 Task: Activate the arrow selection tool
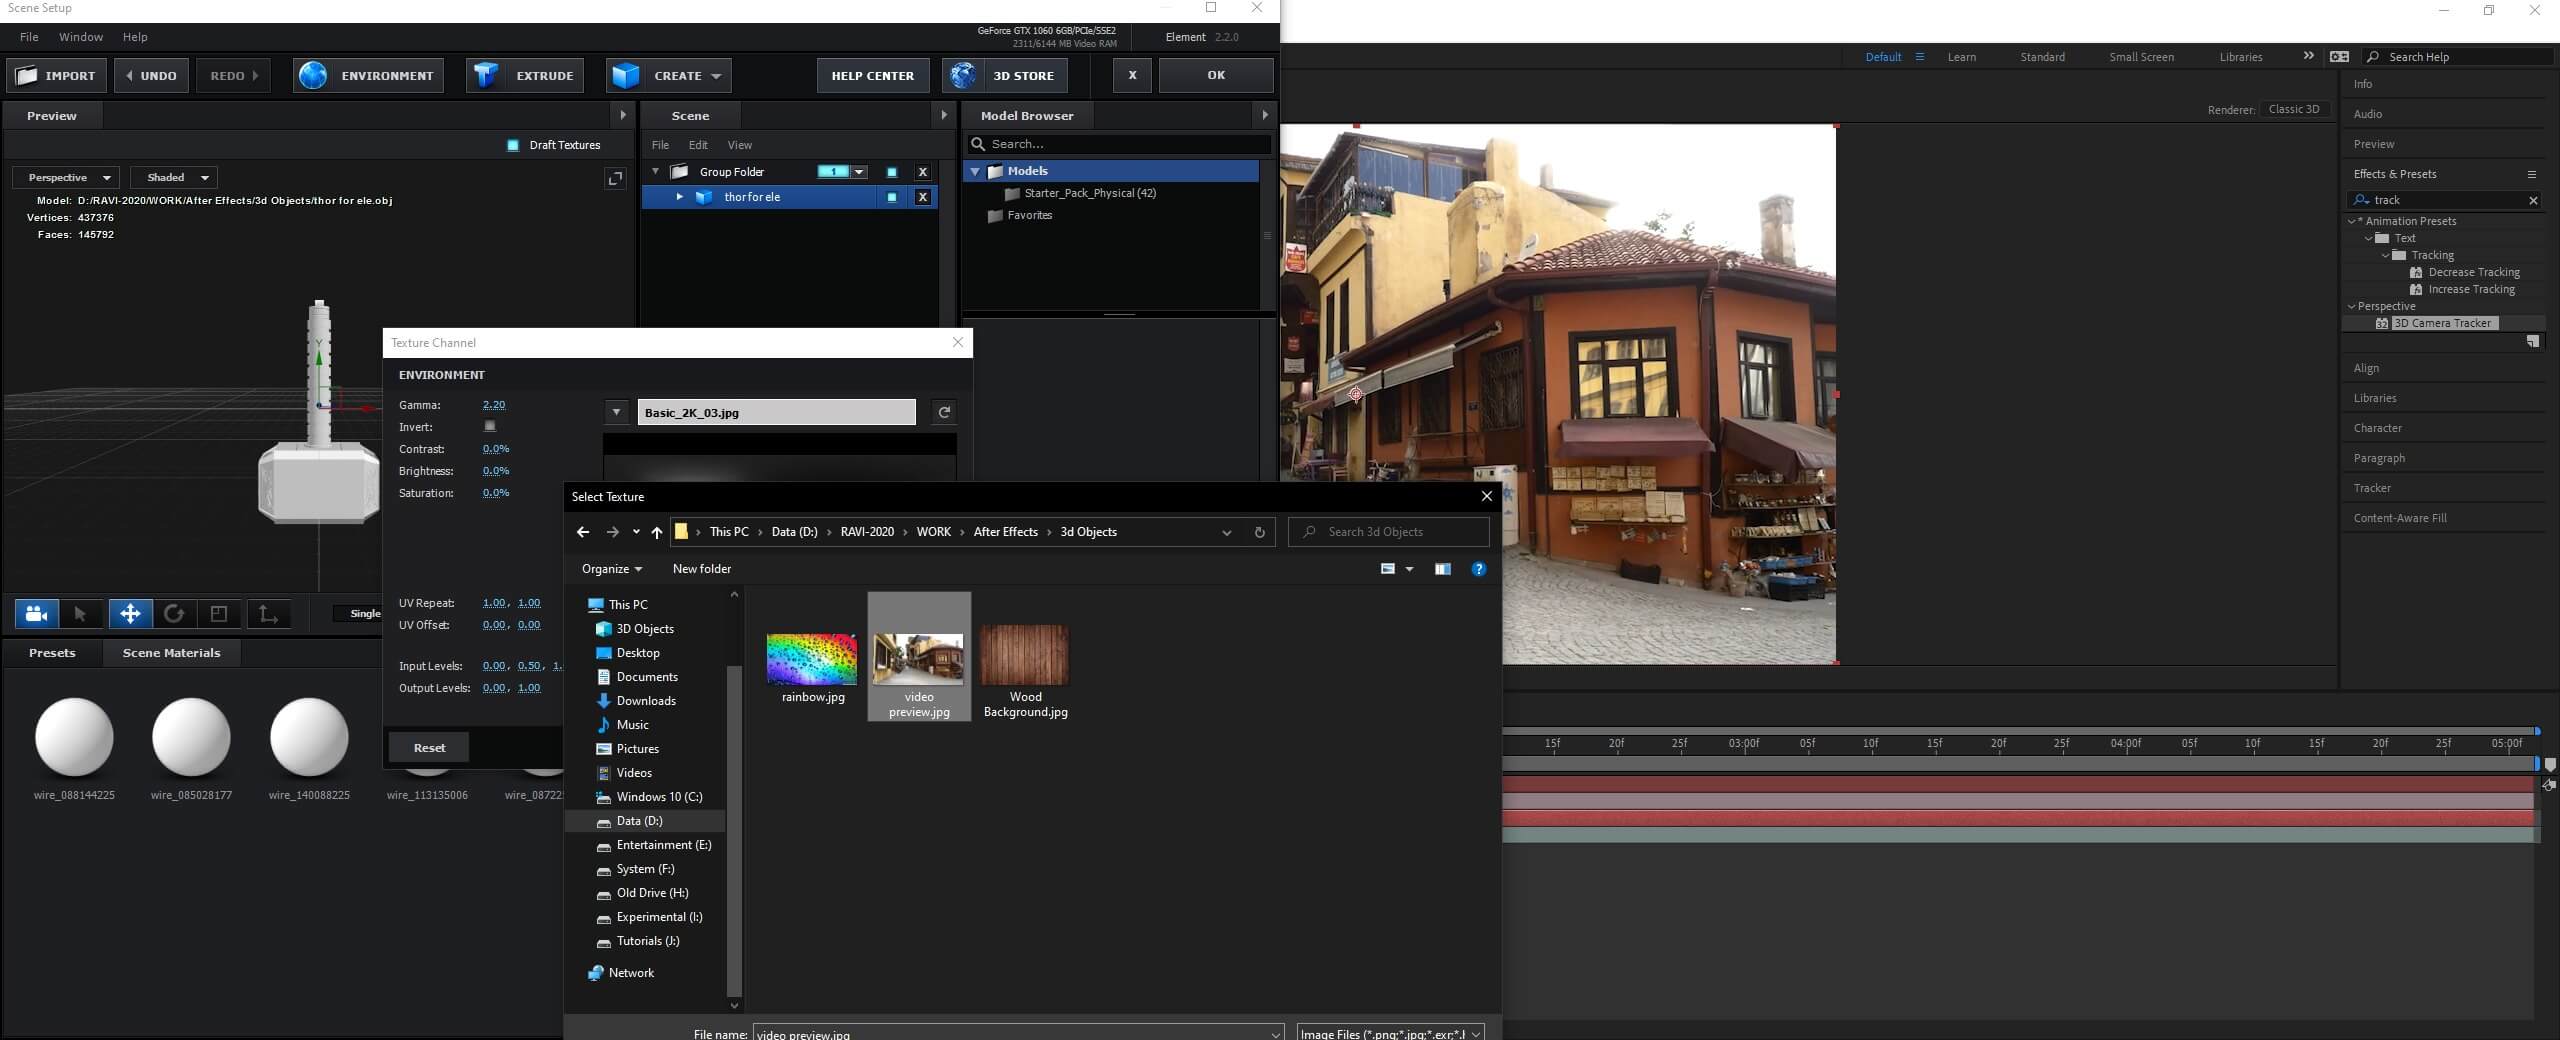pyautogui.click(x=81, y=614)
